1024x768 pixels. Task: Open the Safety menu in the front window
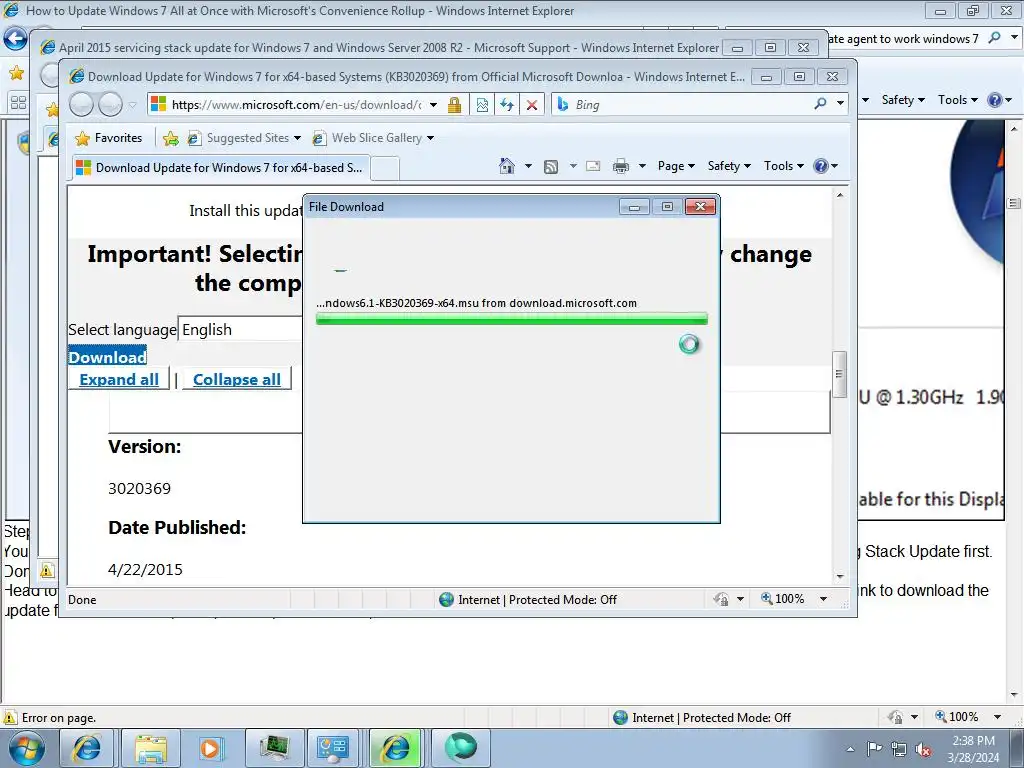click(729, 166)
